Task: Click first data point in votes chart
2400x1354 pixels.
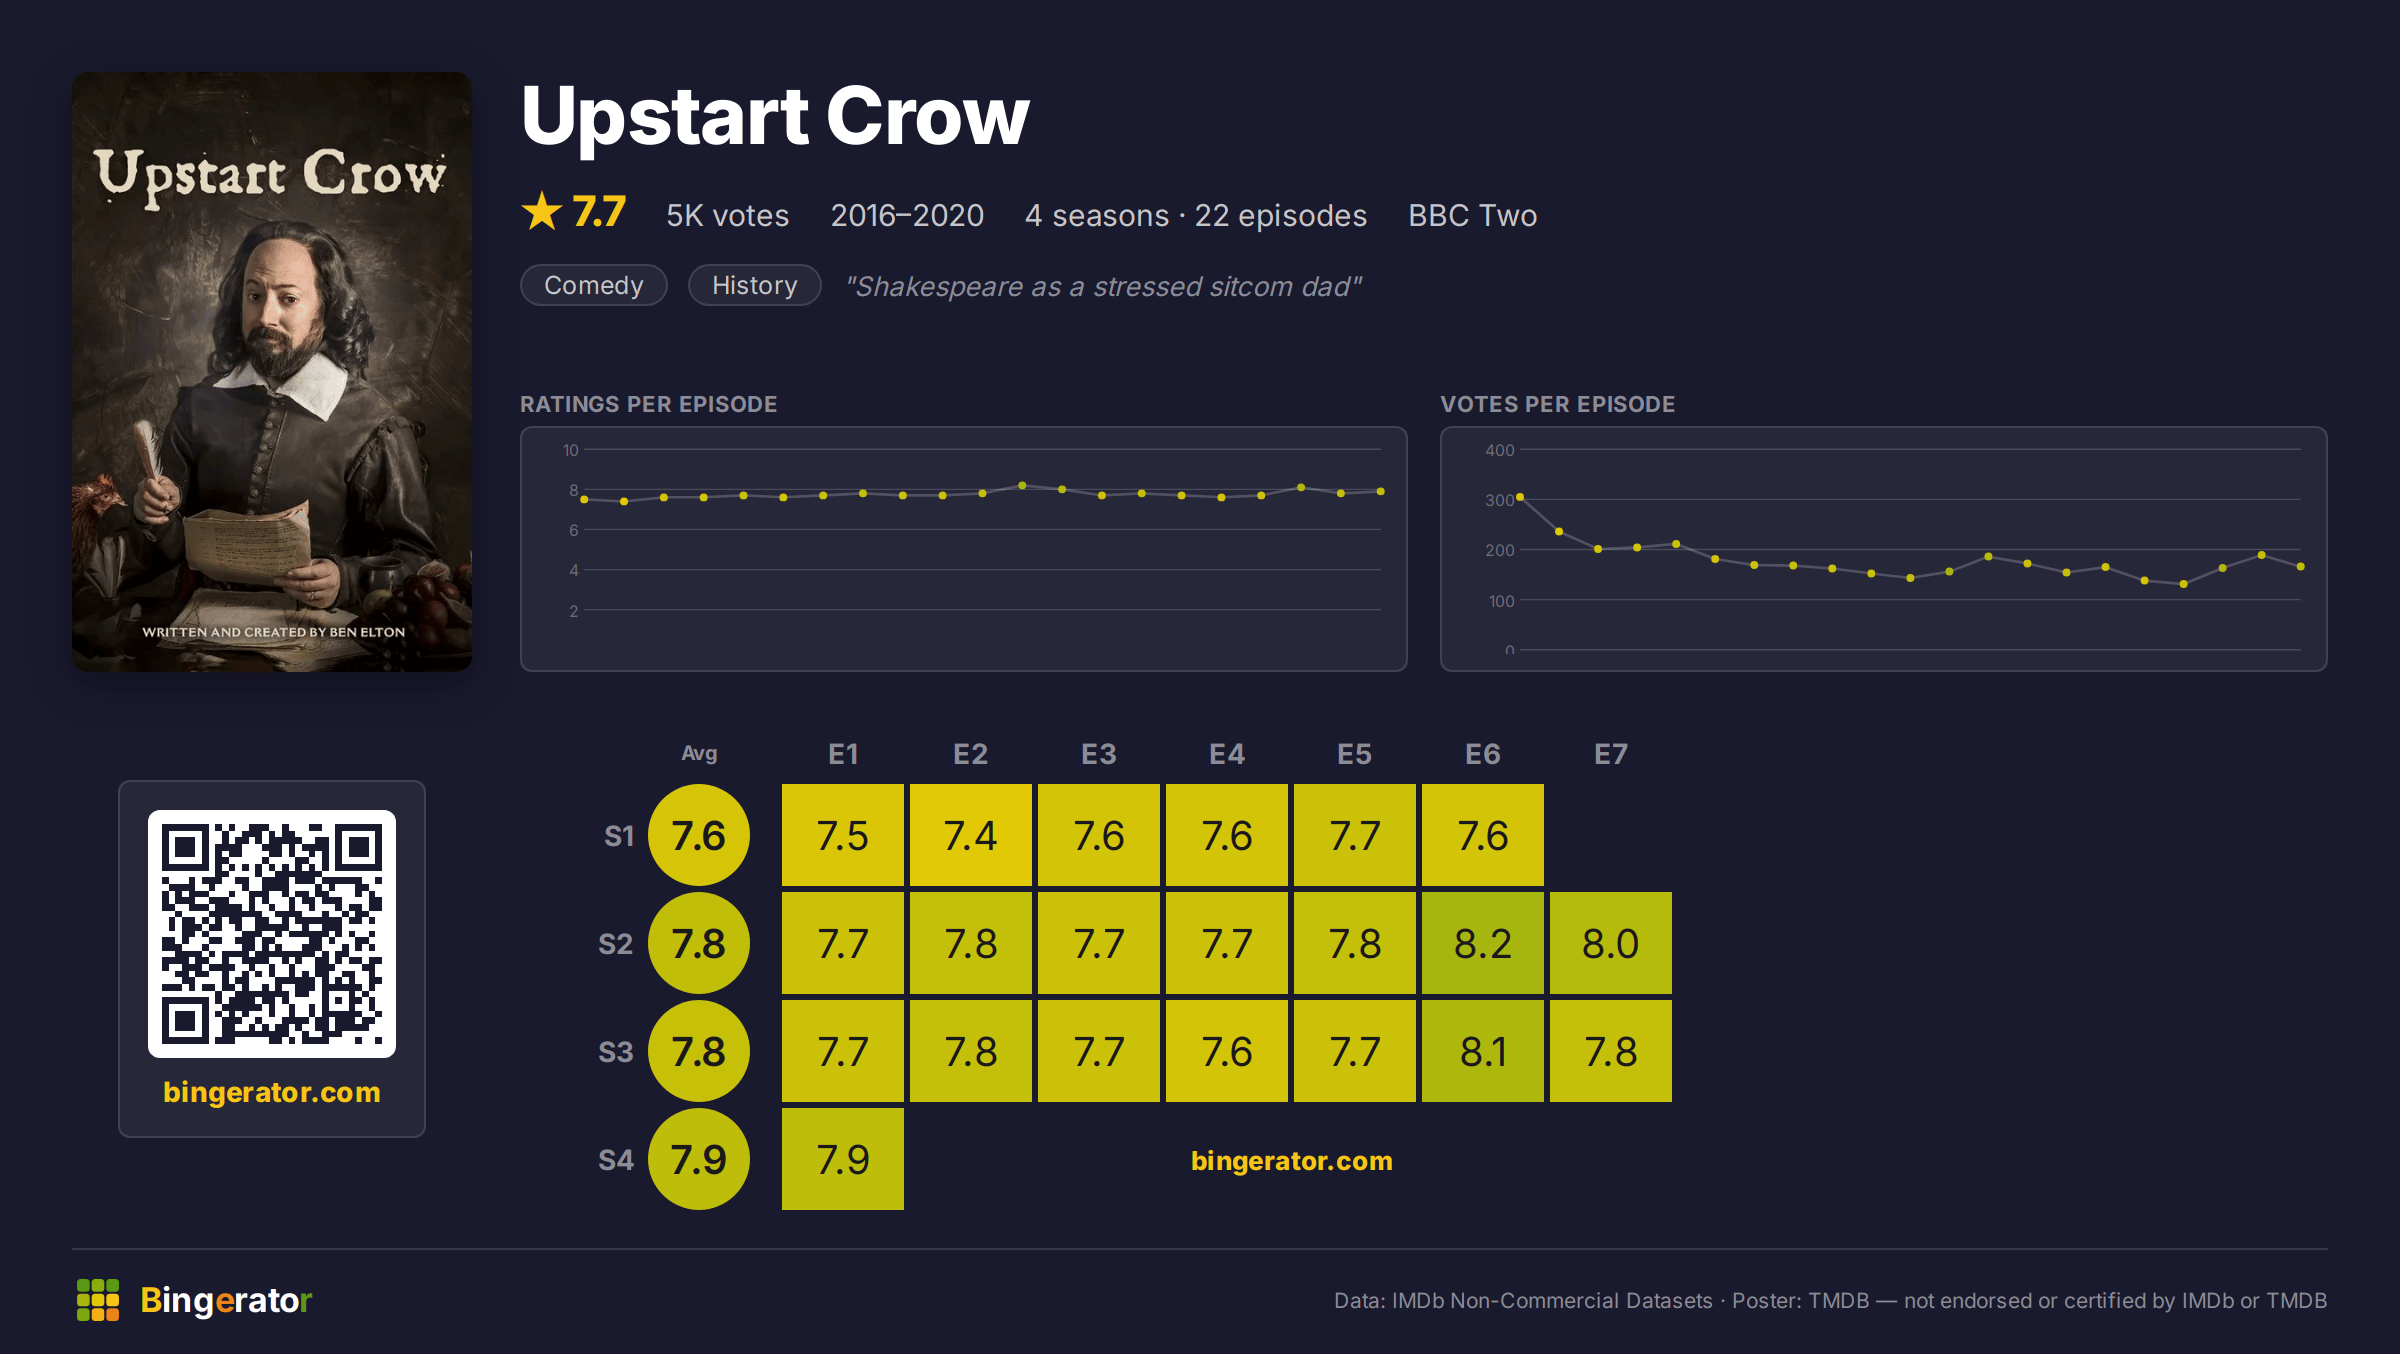Action: pos(1520,497)
